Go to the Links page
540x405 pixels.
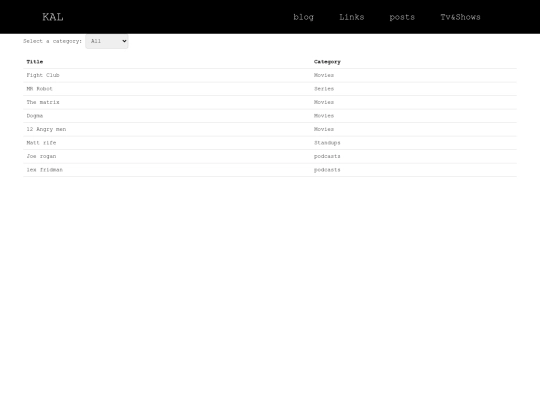(352, 17)
